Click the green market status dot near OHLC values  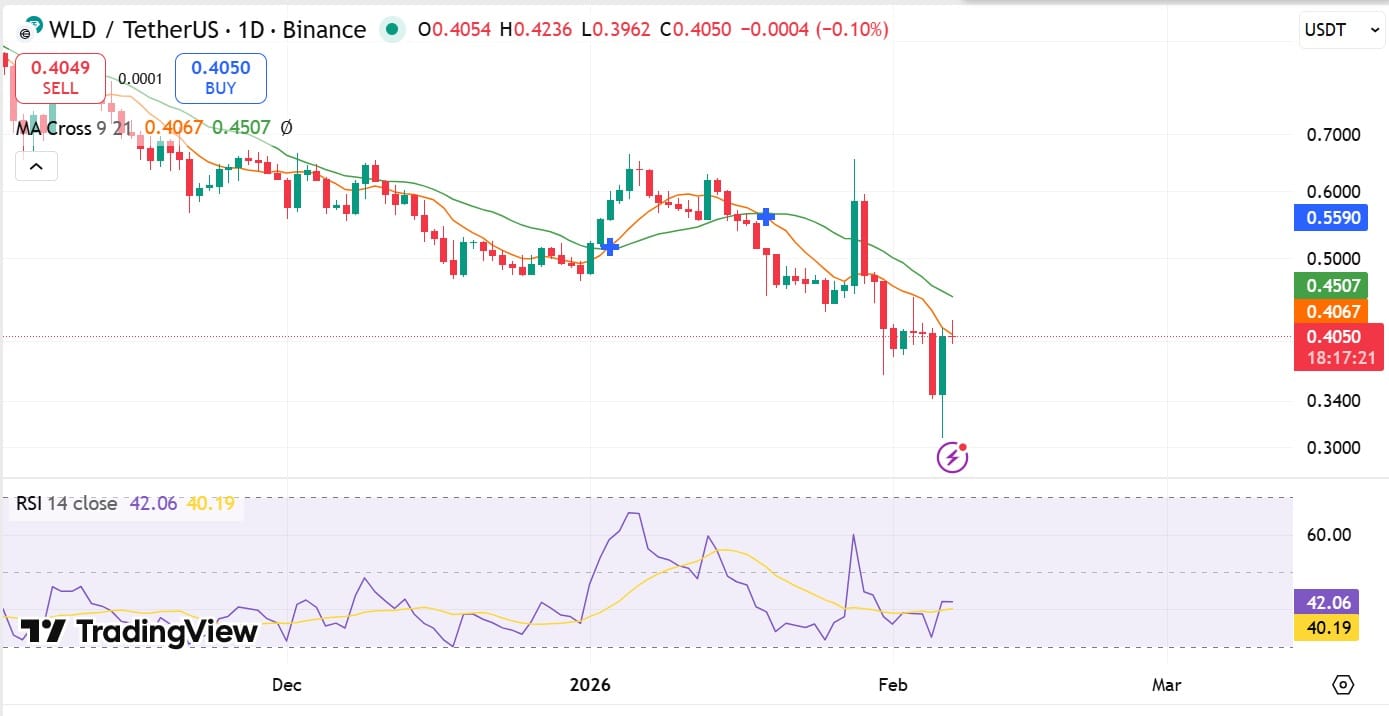coord(392,30)
